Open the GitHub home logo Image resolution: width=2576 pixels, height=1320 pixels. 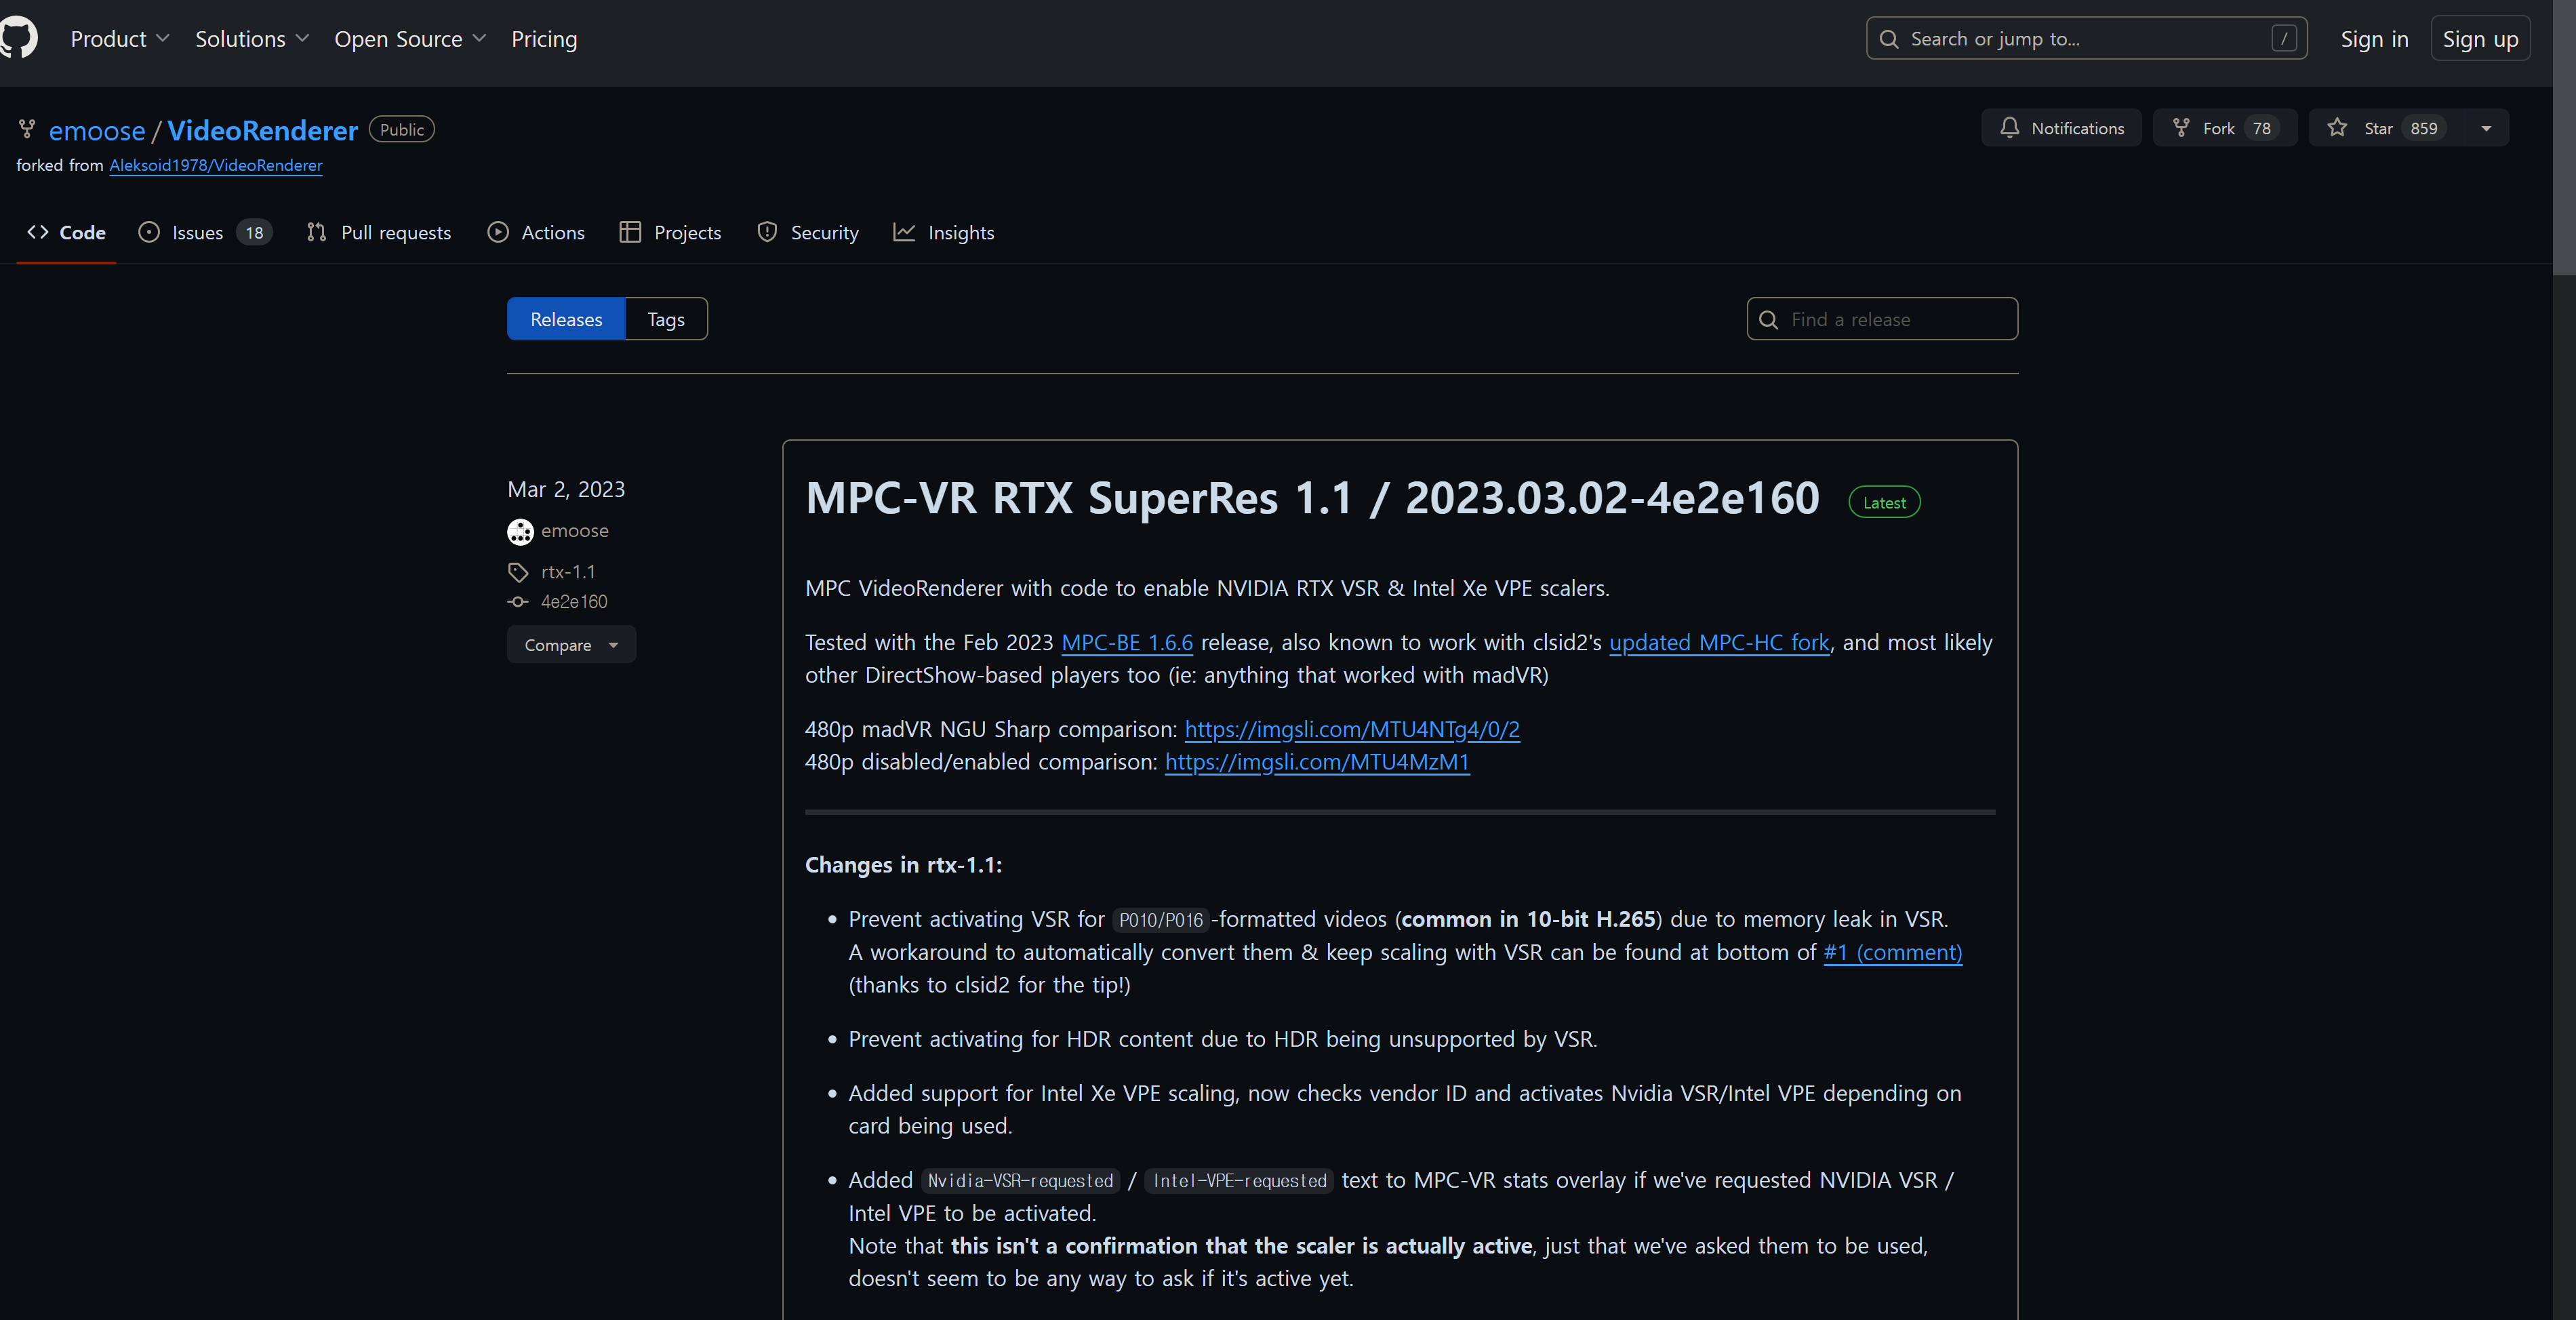[x=18, y=38]
